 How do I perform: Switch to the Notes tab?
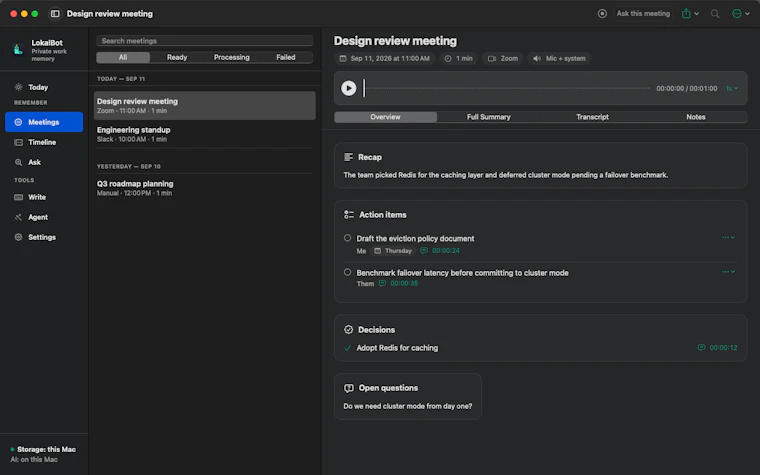click(696, 117)
